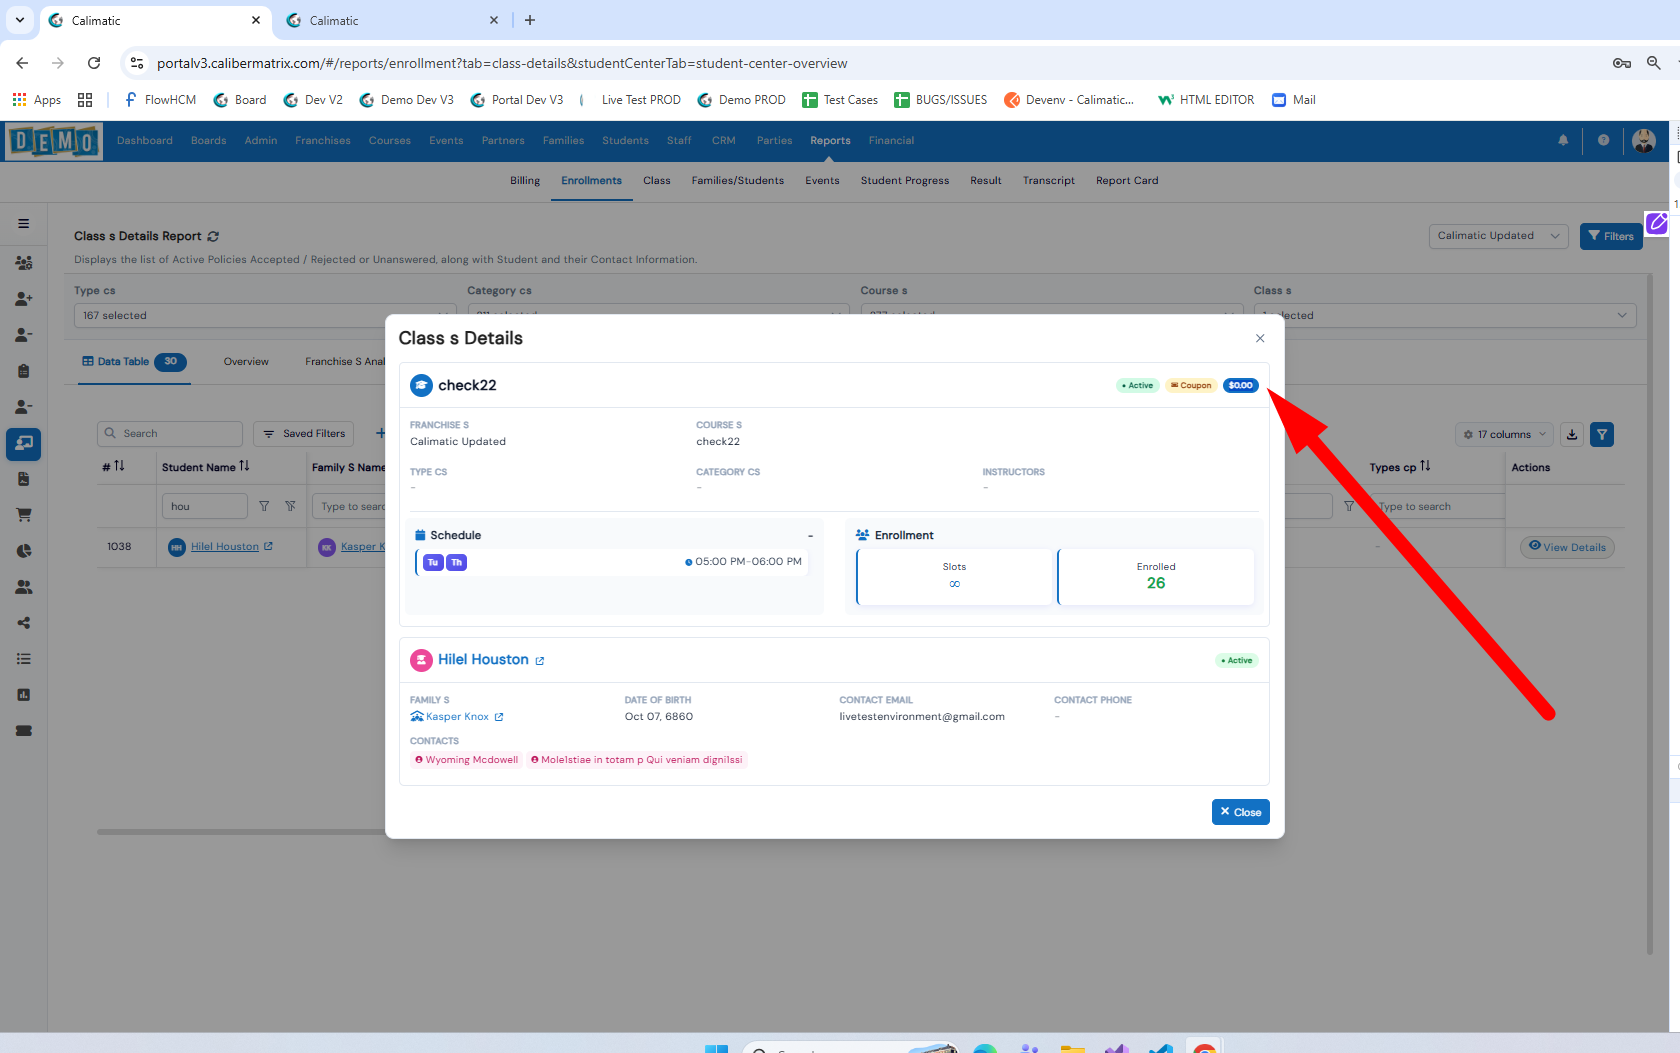Image resolution: width=1680 pixels, height=1053 pixels.
Task: Open the Enrollments reports tab
Action: tap(591, 181)
